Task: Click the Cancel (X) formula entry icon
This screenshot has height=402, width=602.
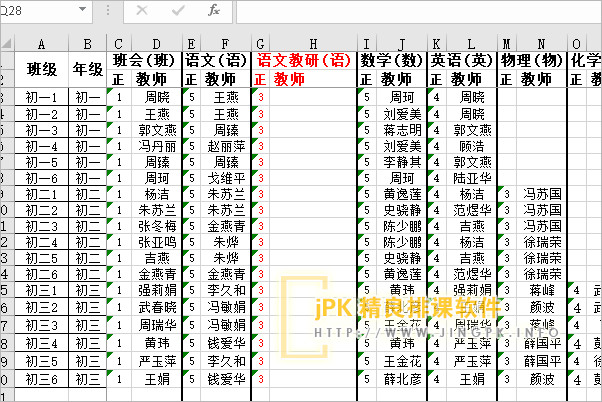Action: 142,10
